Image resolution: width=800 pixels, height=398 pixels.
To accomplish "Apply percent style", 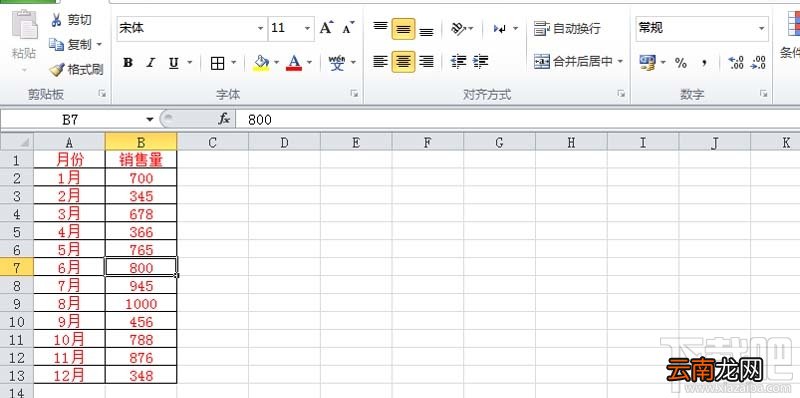I will pyautogui.click(x=681, y=63).
